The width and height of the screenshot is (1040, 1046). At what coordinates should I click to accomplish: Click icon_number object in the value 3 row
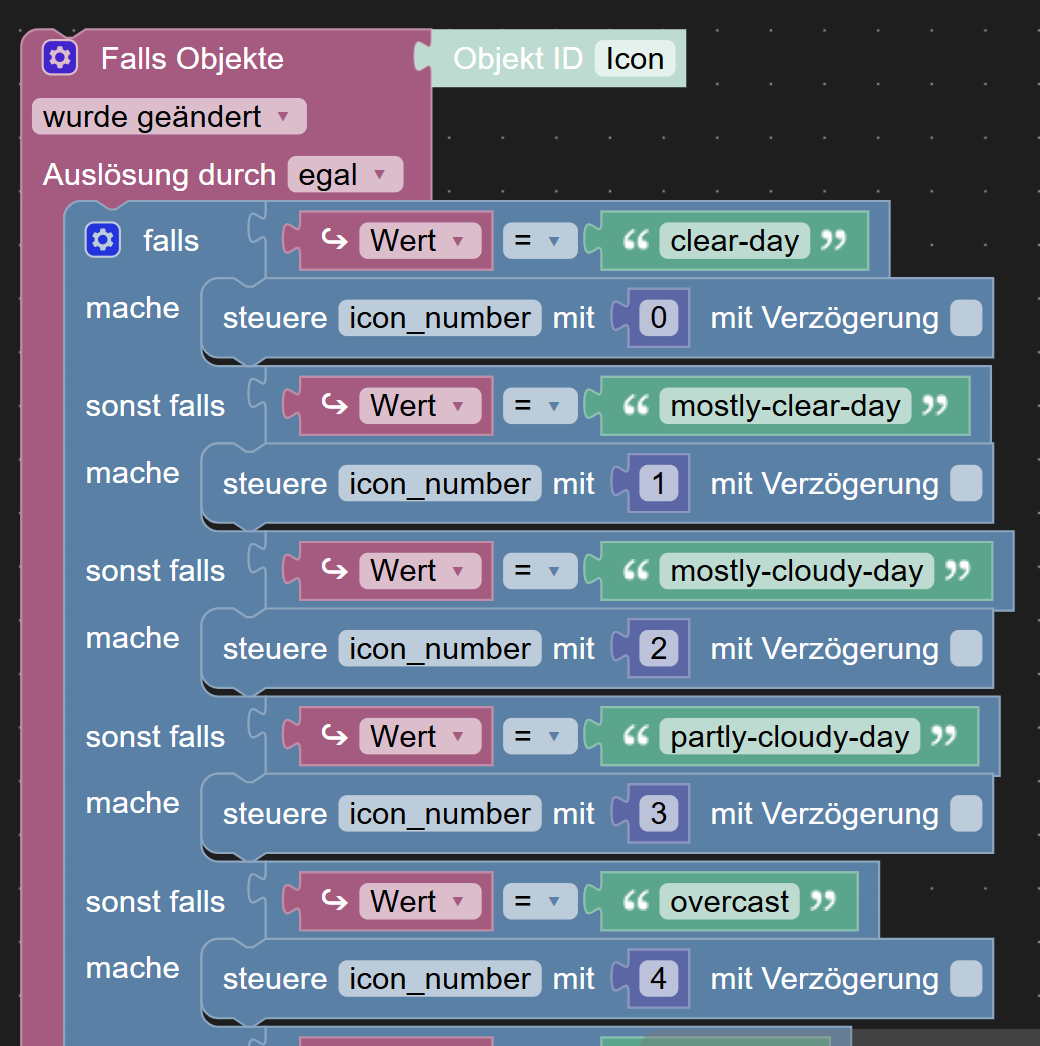coord(440,814)
